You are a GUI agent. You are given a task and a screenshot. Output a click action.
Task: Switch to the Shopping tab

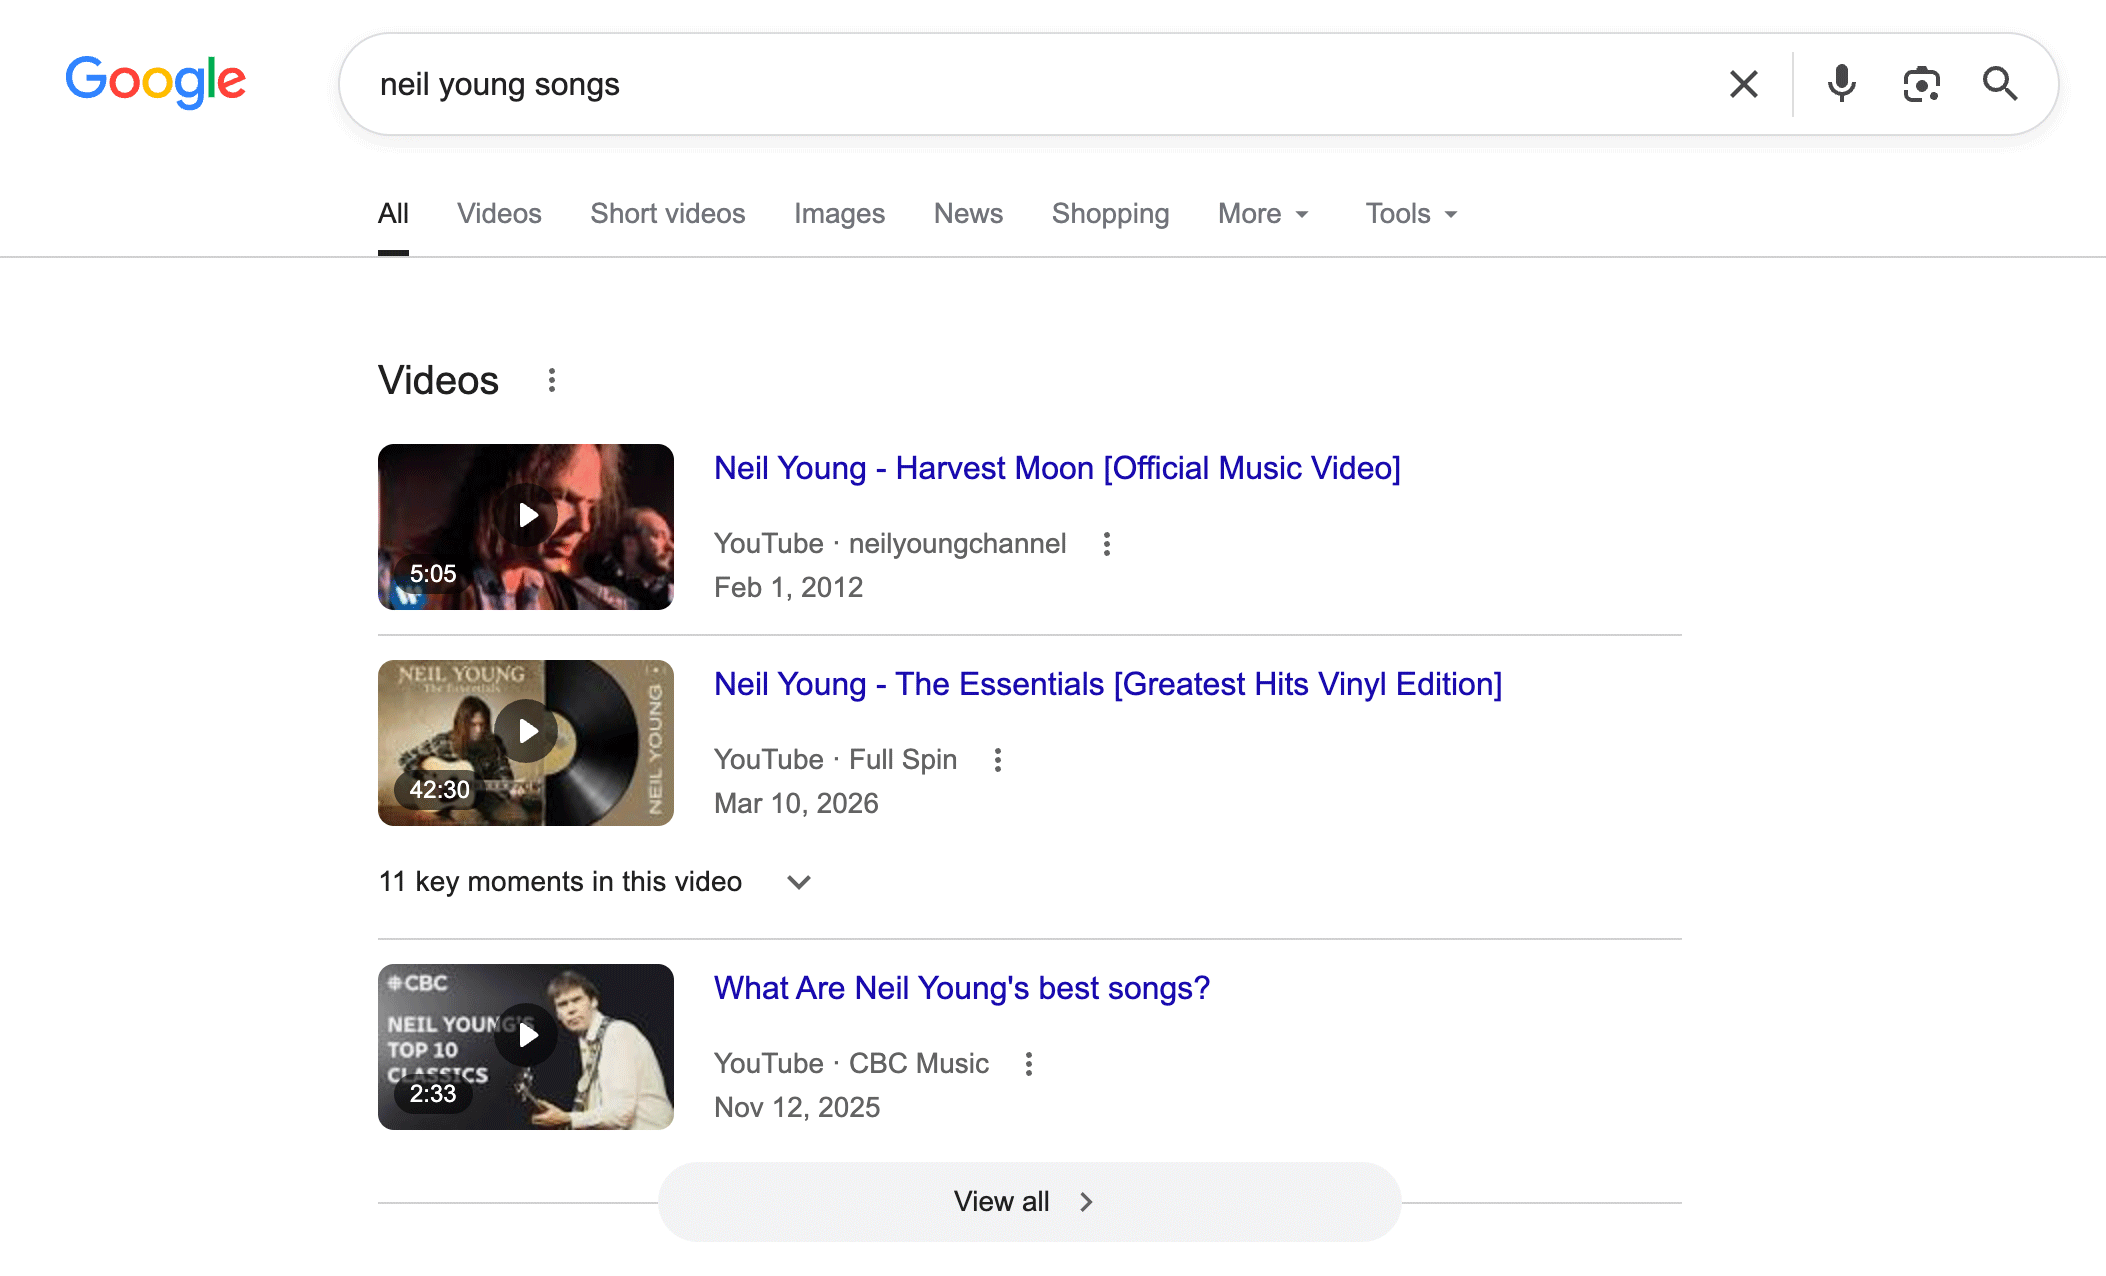point(1110,214)
